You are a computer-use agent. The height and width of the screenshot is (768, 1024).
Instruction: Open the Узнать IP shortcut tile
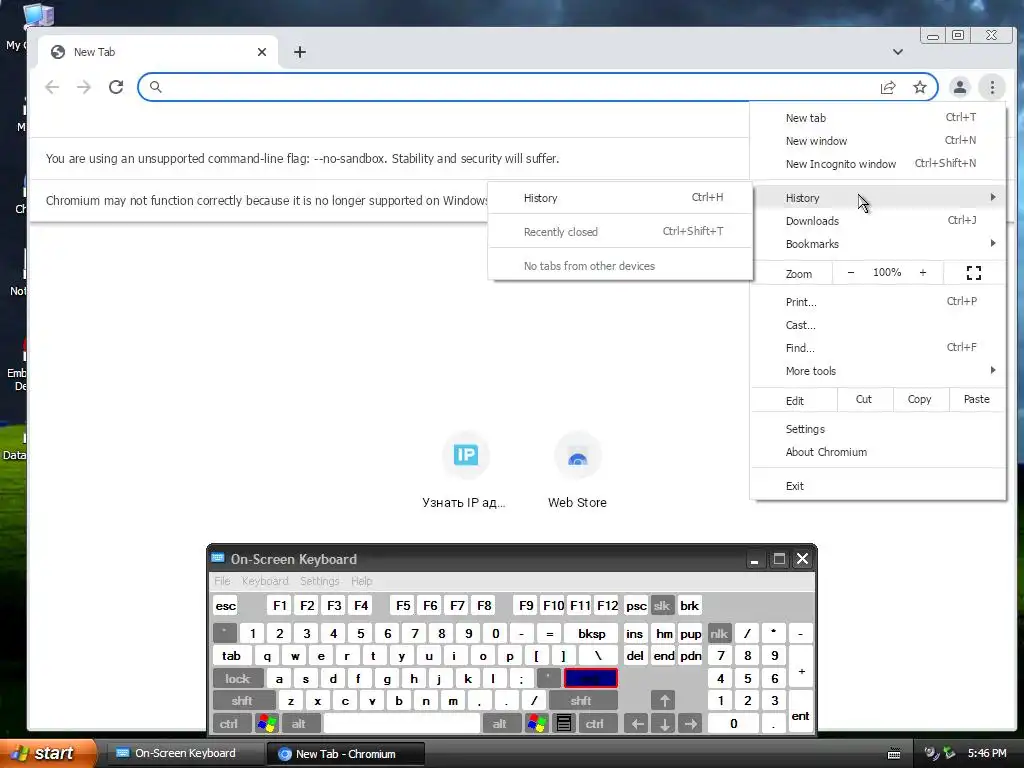click(465, 470)
